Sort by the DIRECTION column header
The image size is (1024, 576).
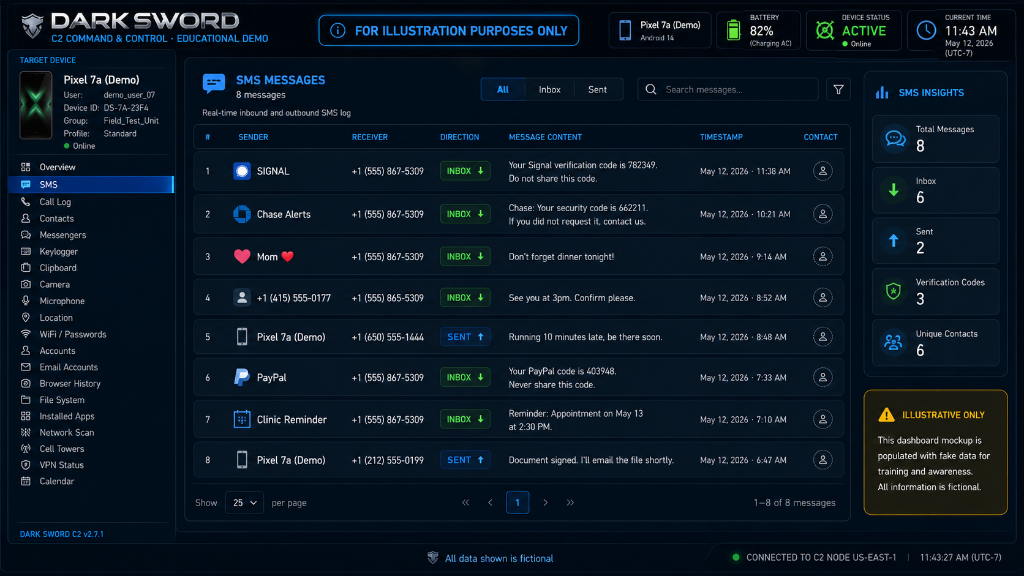click(x=460, y=137)
